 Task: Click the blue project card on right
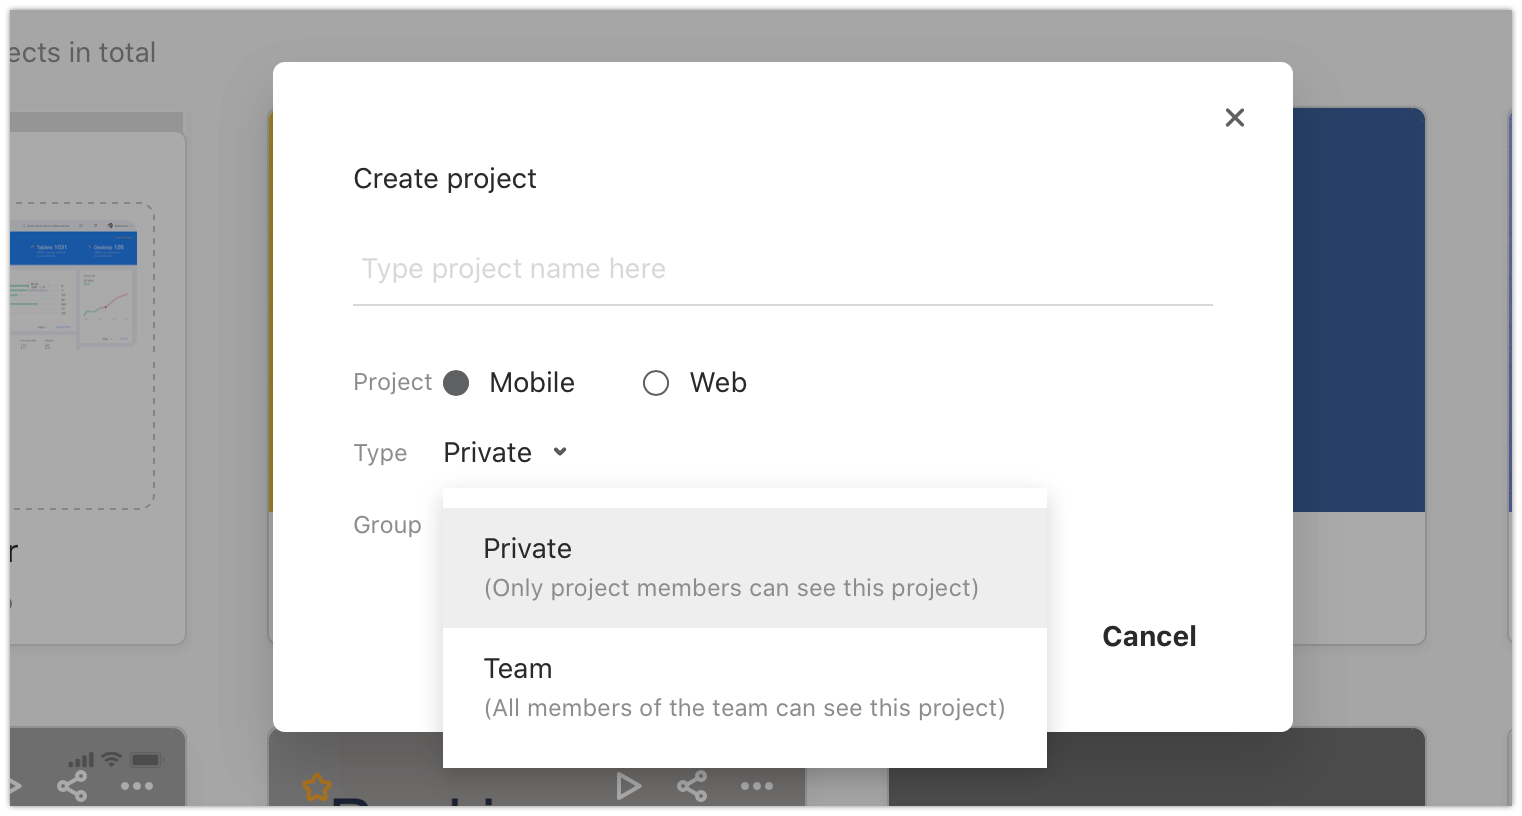[x=1359, y=310]
